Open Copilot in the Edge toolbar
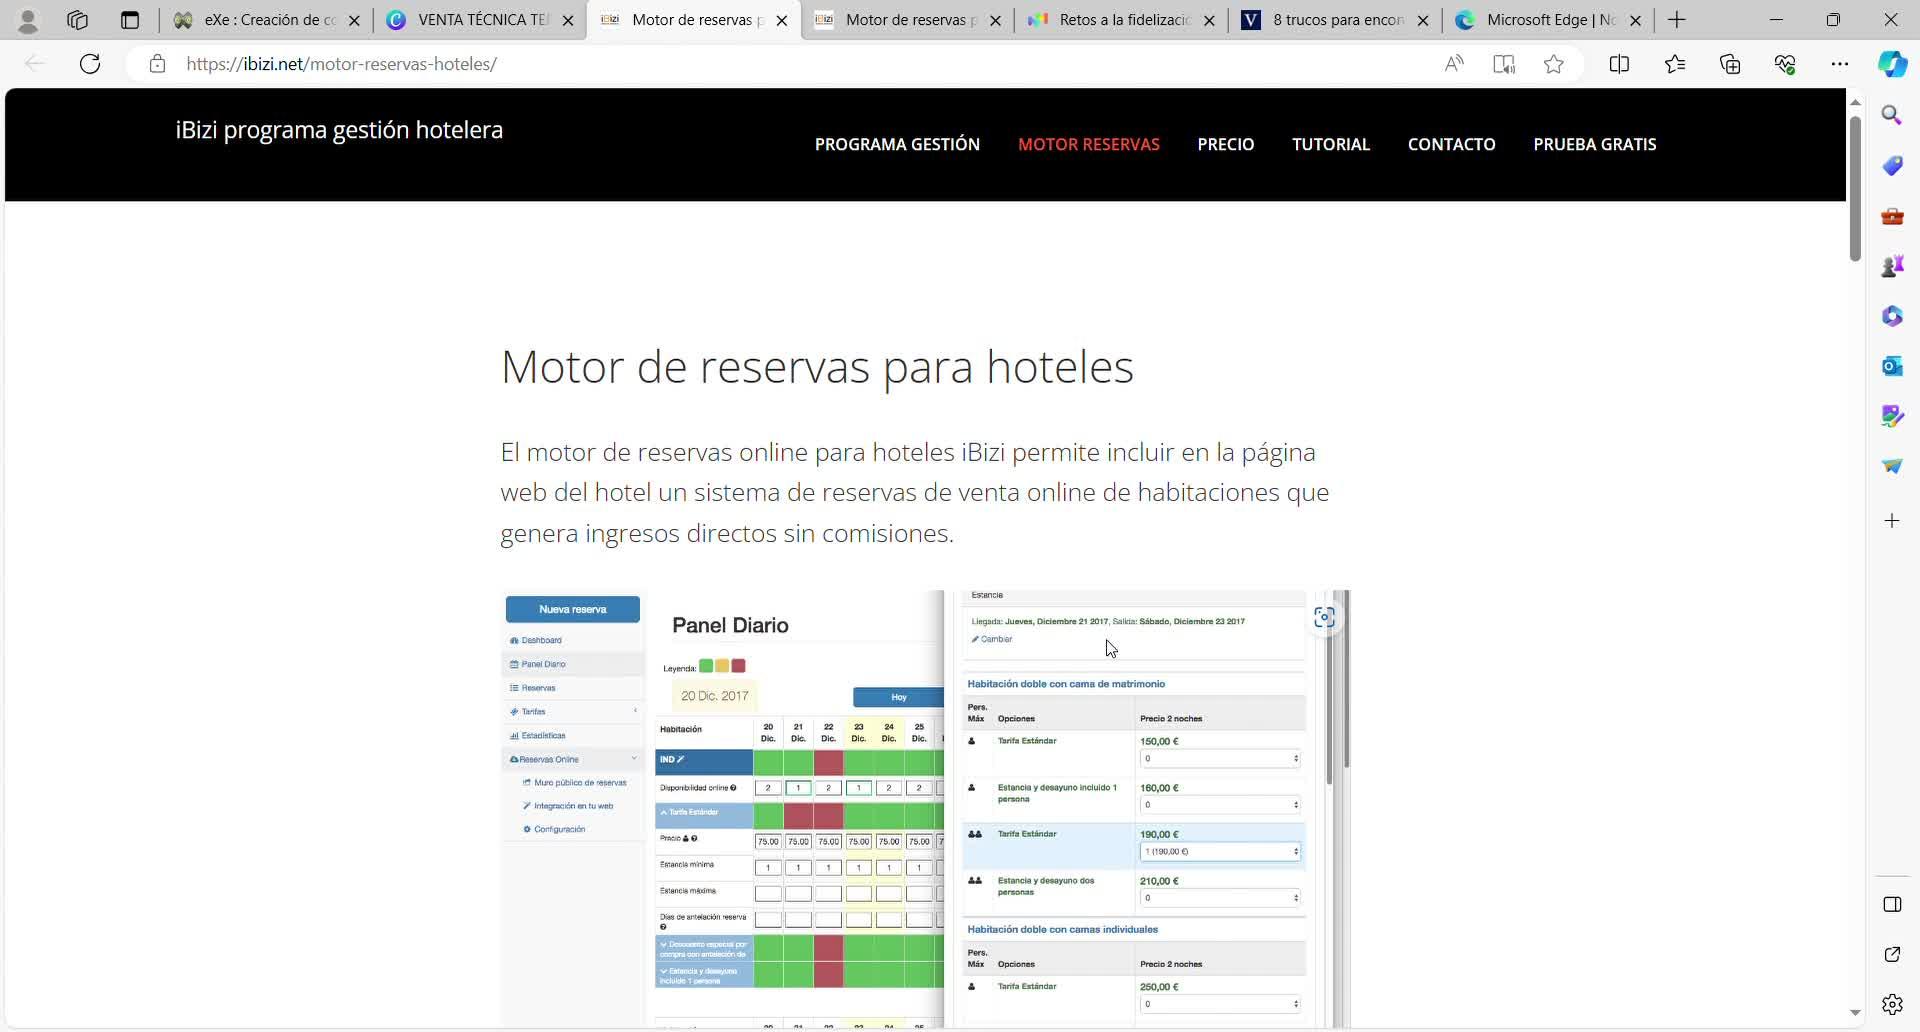 click(x=1892, y=64)
